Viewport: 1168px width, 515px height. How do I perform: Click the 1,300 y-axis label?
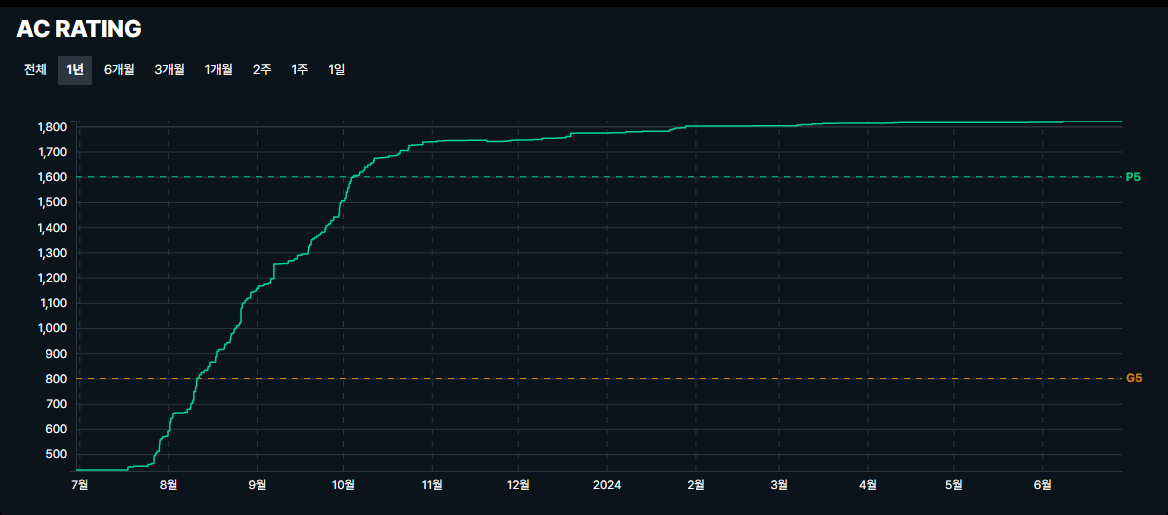(x=53, y=253)
